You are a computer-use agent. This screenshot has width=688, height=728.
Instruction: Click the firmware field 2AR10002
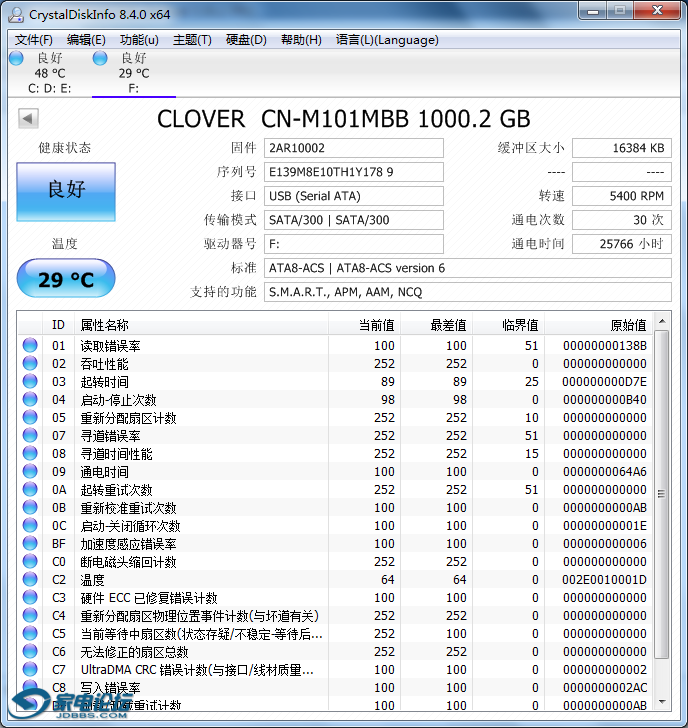353,148
